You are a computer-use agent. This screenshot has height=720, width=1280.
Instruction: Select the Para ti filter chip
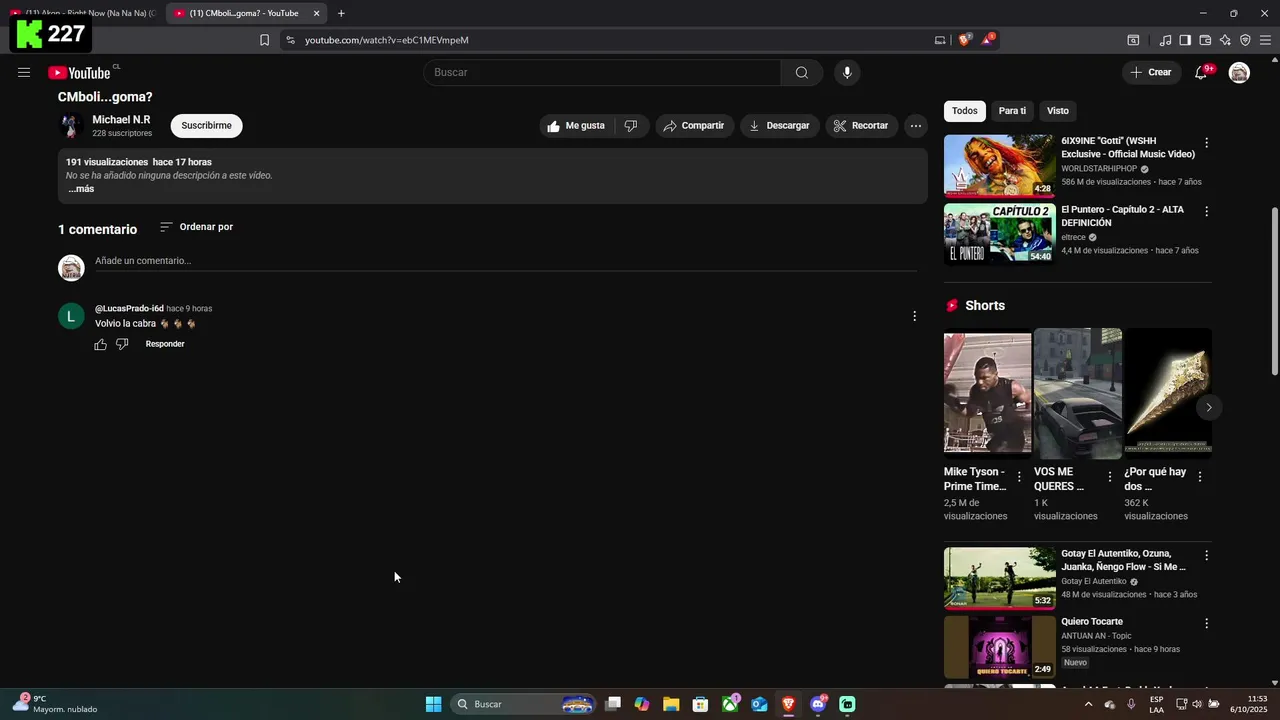click(x=1012, y=111)
